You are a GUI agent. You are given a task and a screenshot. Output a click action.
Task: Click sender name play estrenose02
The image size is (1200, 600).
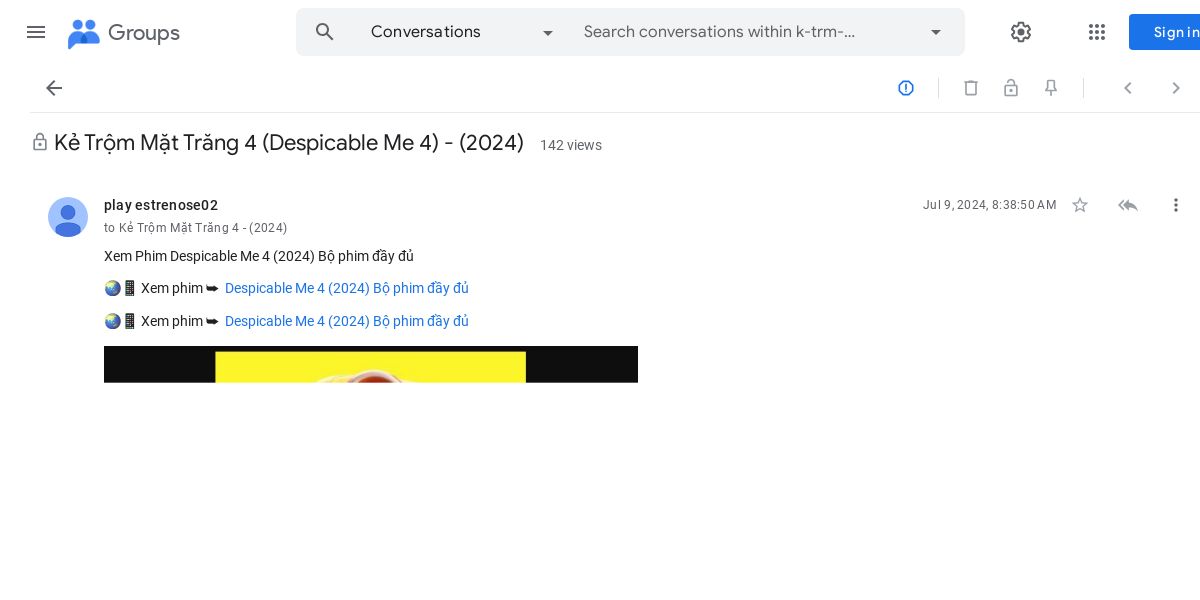tap(161, 205)
